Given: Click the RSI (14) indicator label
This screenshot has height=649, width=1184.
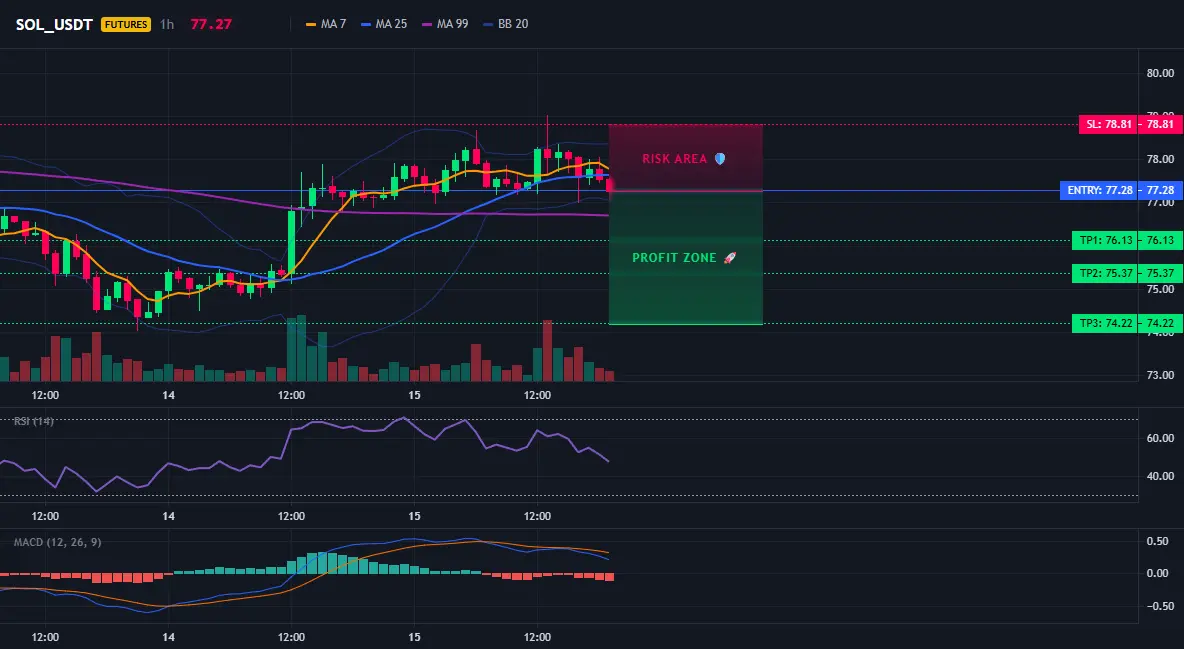Looking at the screenshot, I should 33,421.
